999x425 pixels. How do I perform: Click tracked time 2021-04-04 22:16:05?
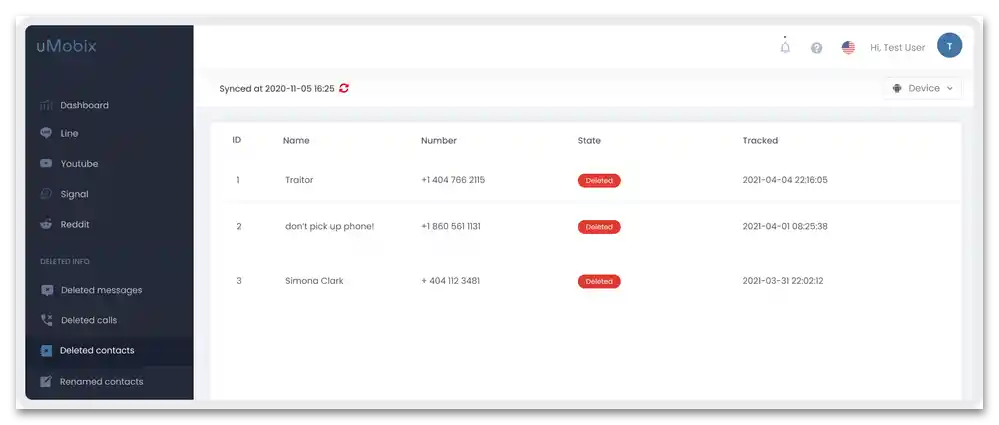point(785,180)
